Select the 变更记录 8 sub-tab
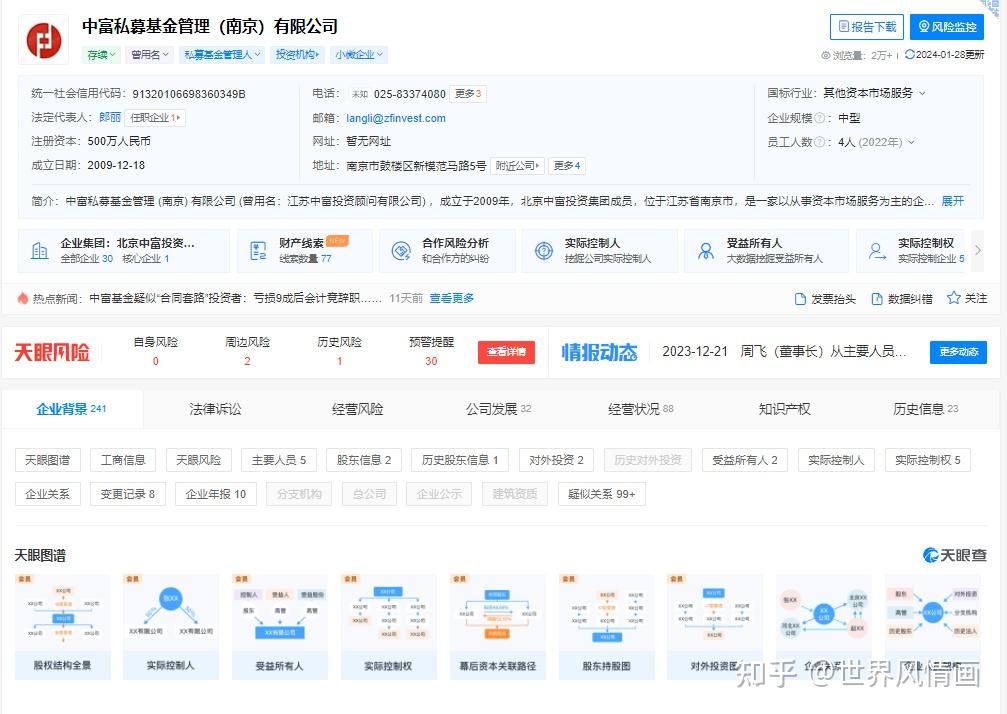1007x714 pixels. click(x=127, y=494)
